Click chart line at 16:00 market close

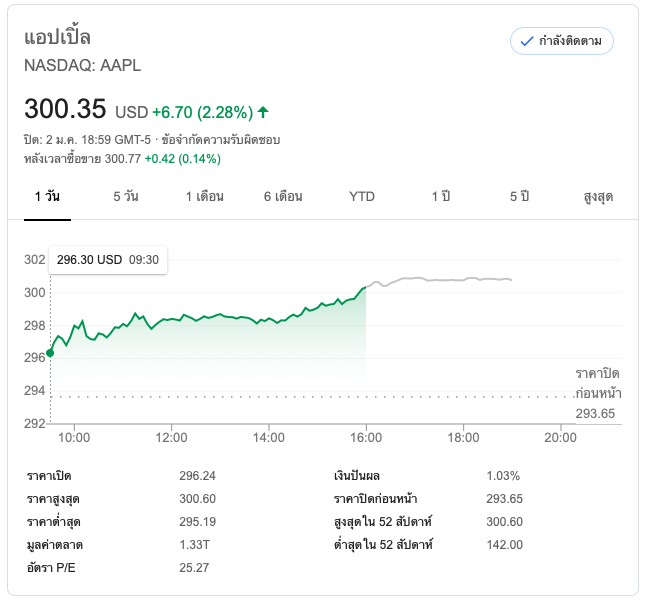[365, 288]
